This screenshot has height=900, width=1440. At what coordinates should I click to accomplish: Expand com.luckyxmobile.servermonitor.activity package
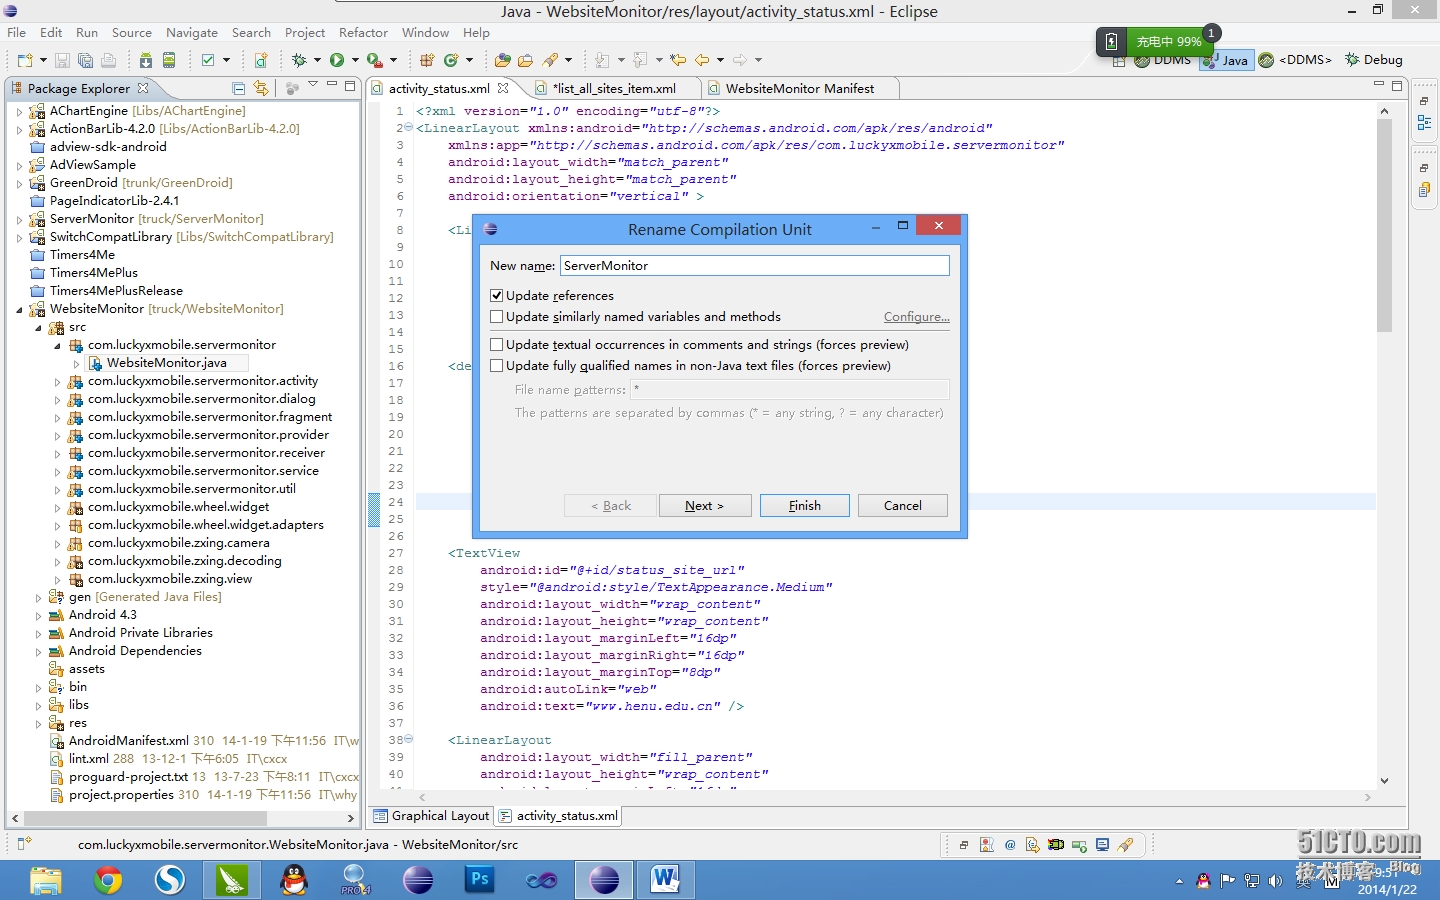[x=57, y=381]
